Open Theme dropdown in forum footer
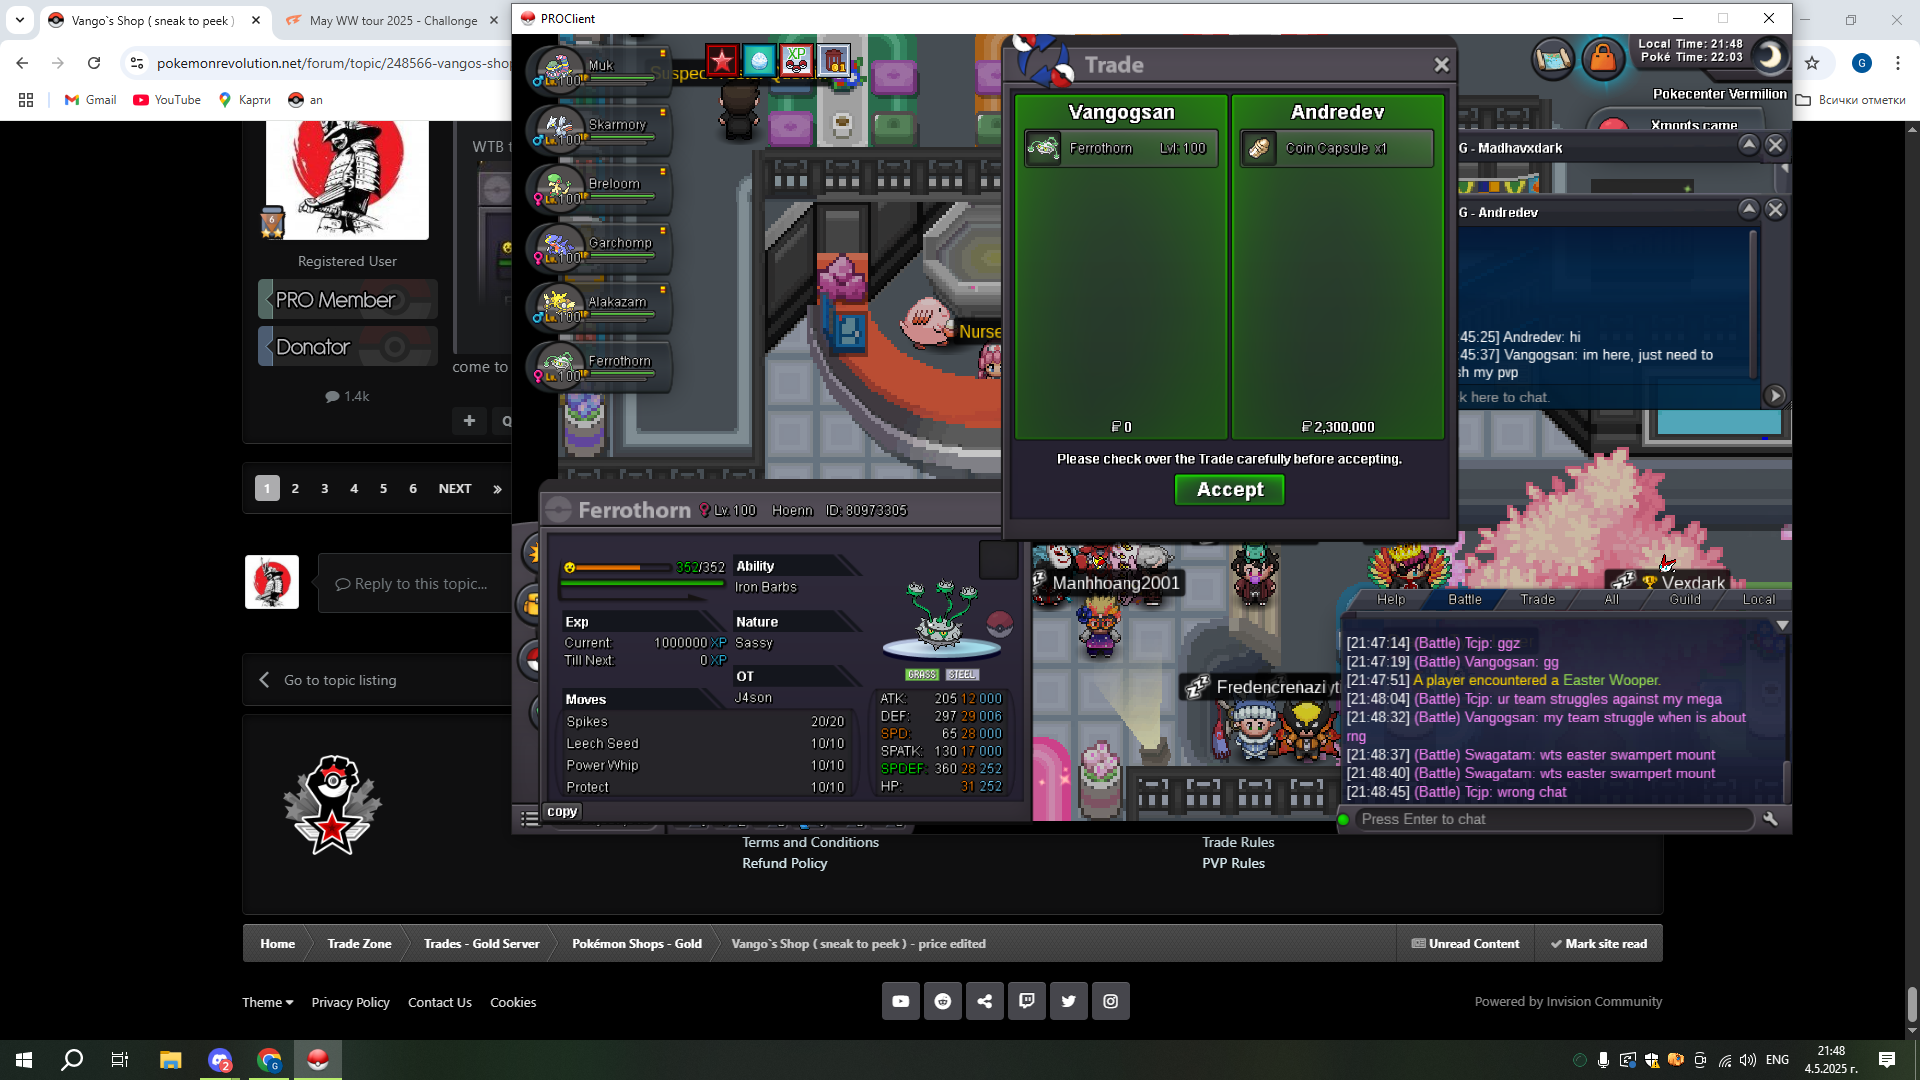Viewport: 1920px width, 1080px height. click(267, 1002)
